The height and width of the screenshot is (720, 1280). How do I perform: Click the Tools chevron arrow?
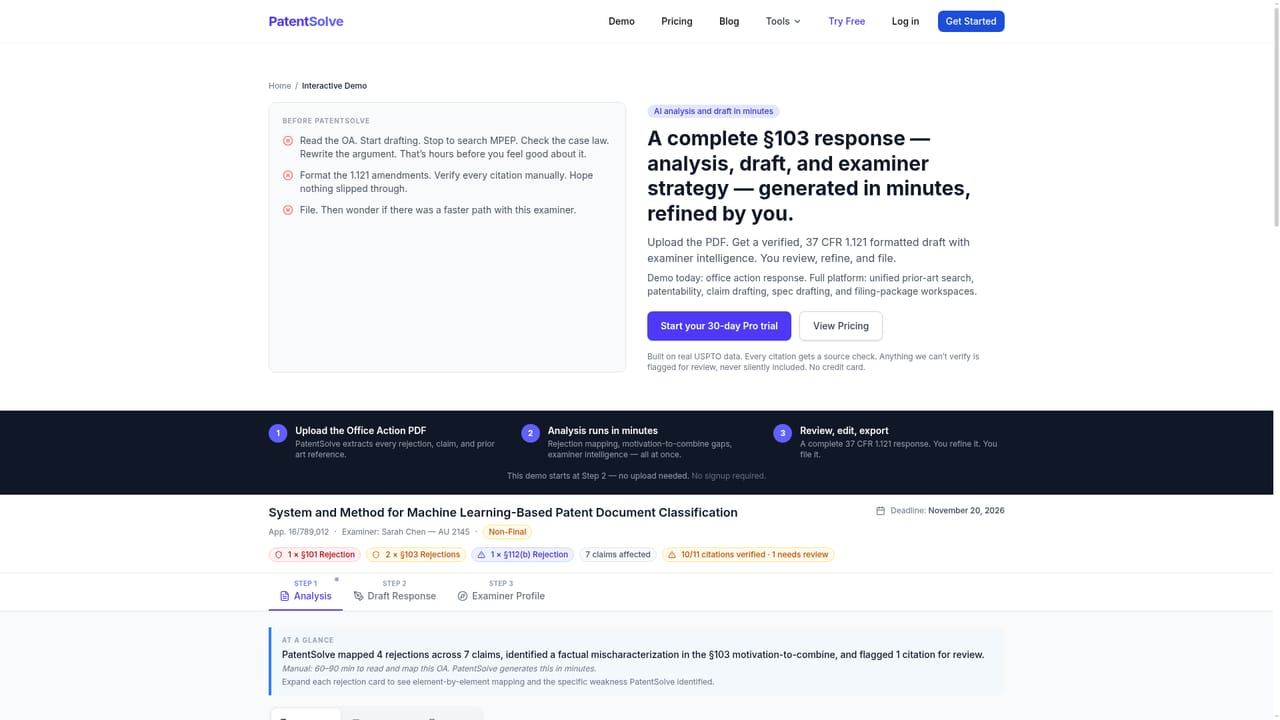[797, 21]
